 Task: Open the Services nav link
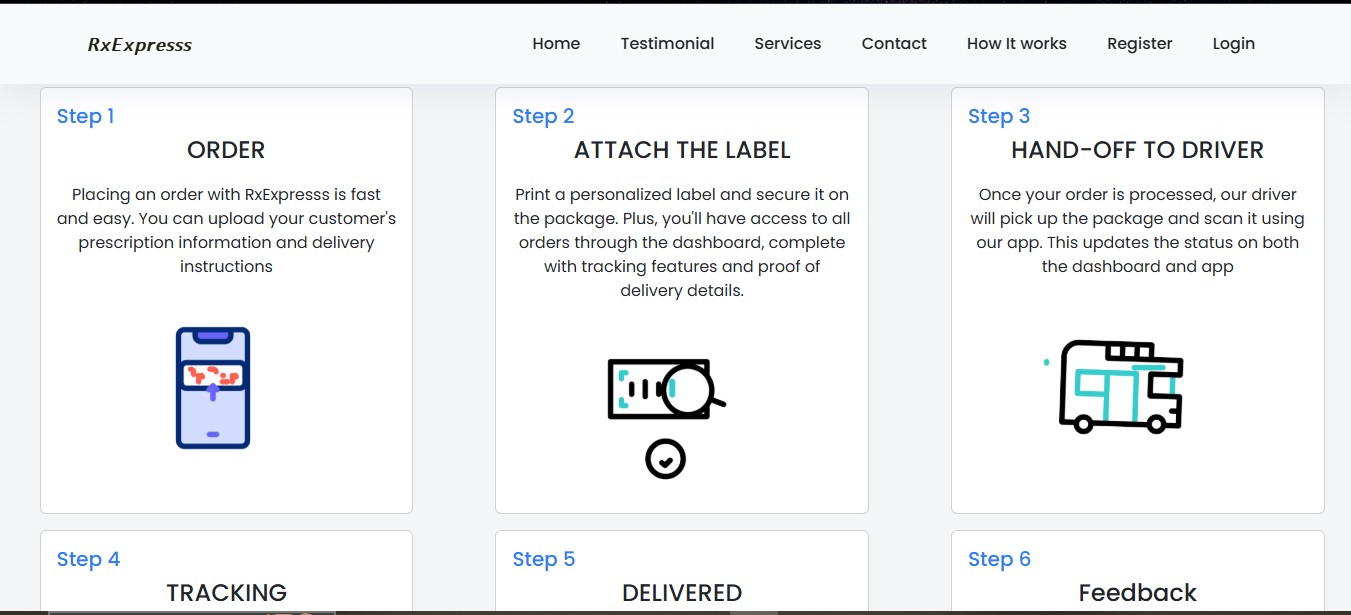click(x=788, y=44)
